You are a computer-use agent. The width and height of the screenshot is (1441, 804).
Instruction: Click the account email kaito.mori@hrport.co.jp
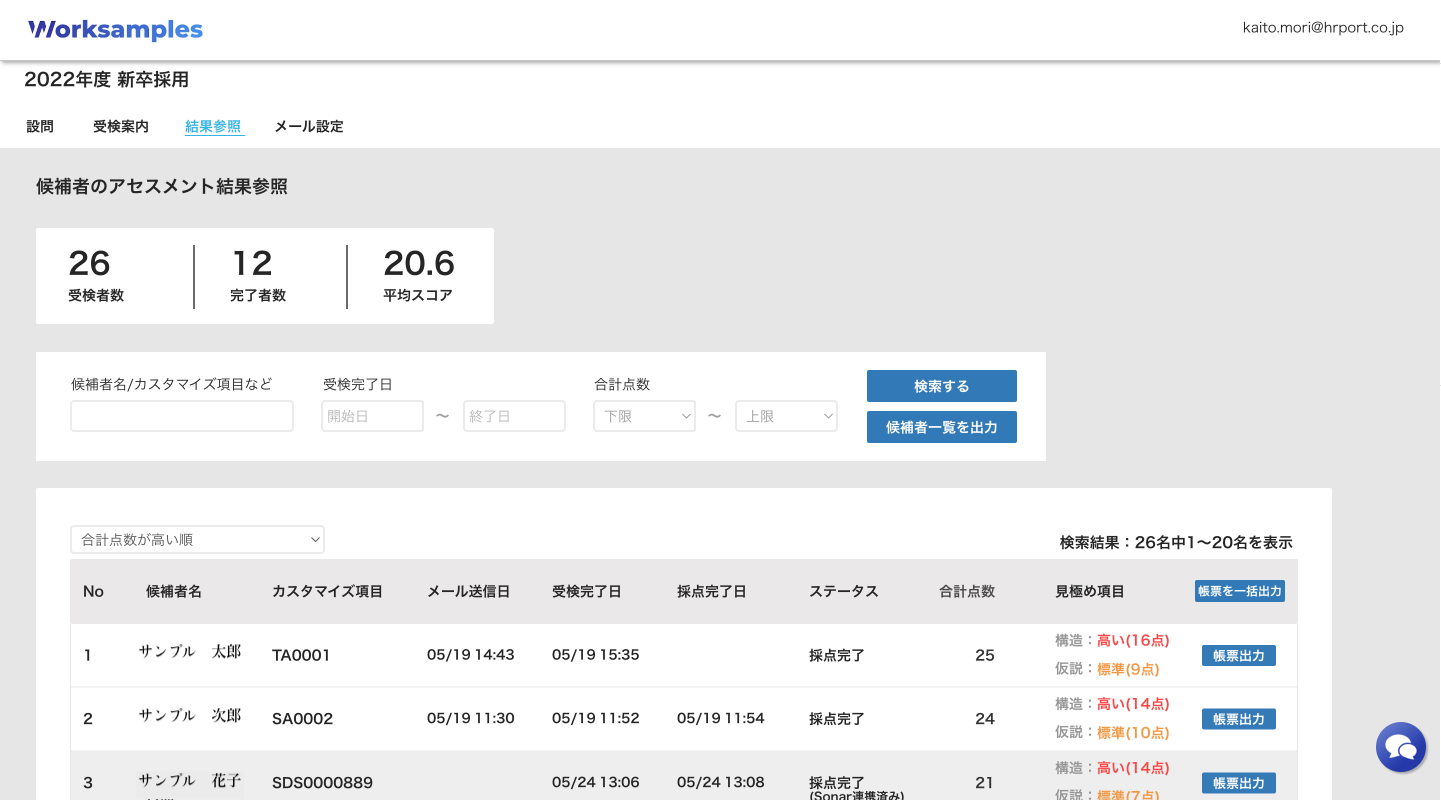click(1323, 28)
